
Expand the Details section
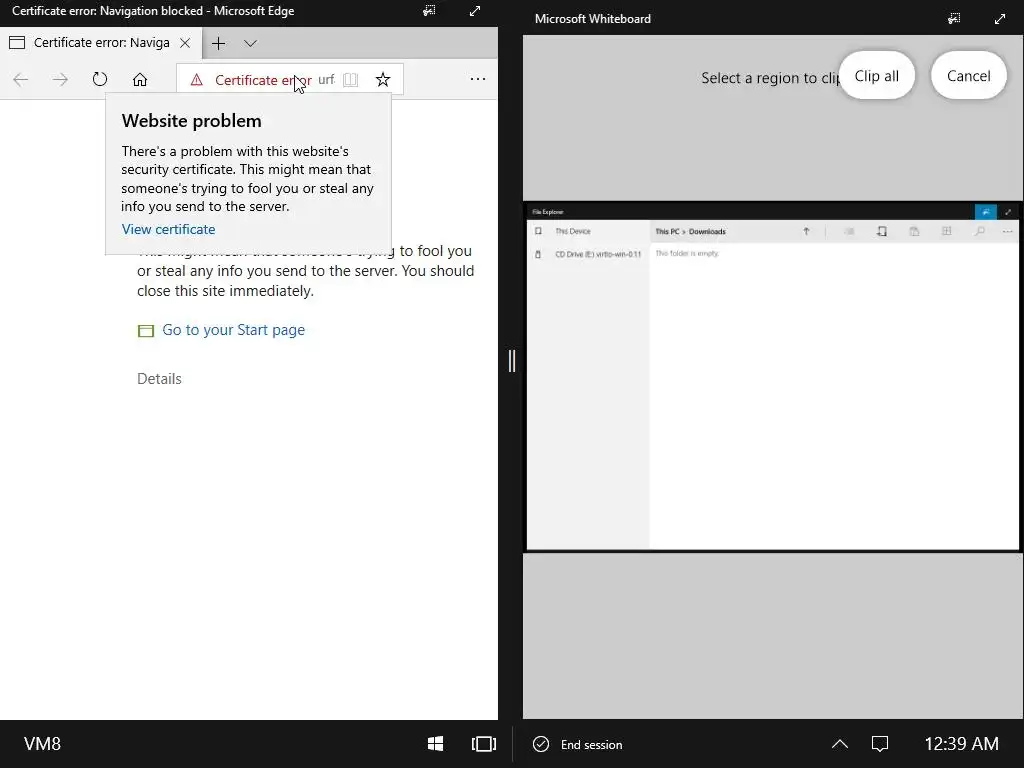159,379
